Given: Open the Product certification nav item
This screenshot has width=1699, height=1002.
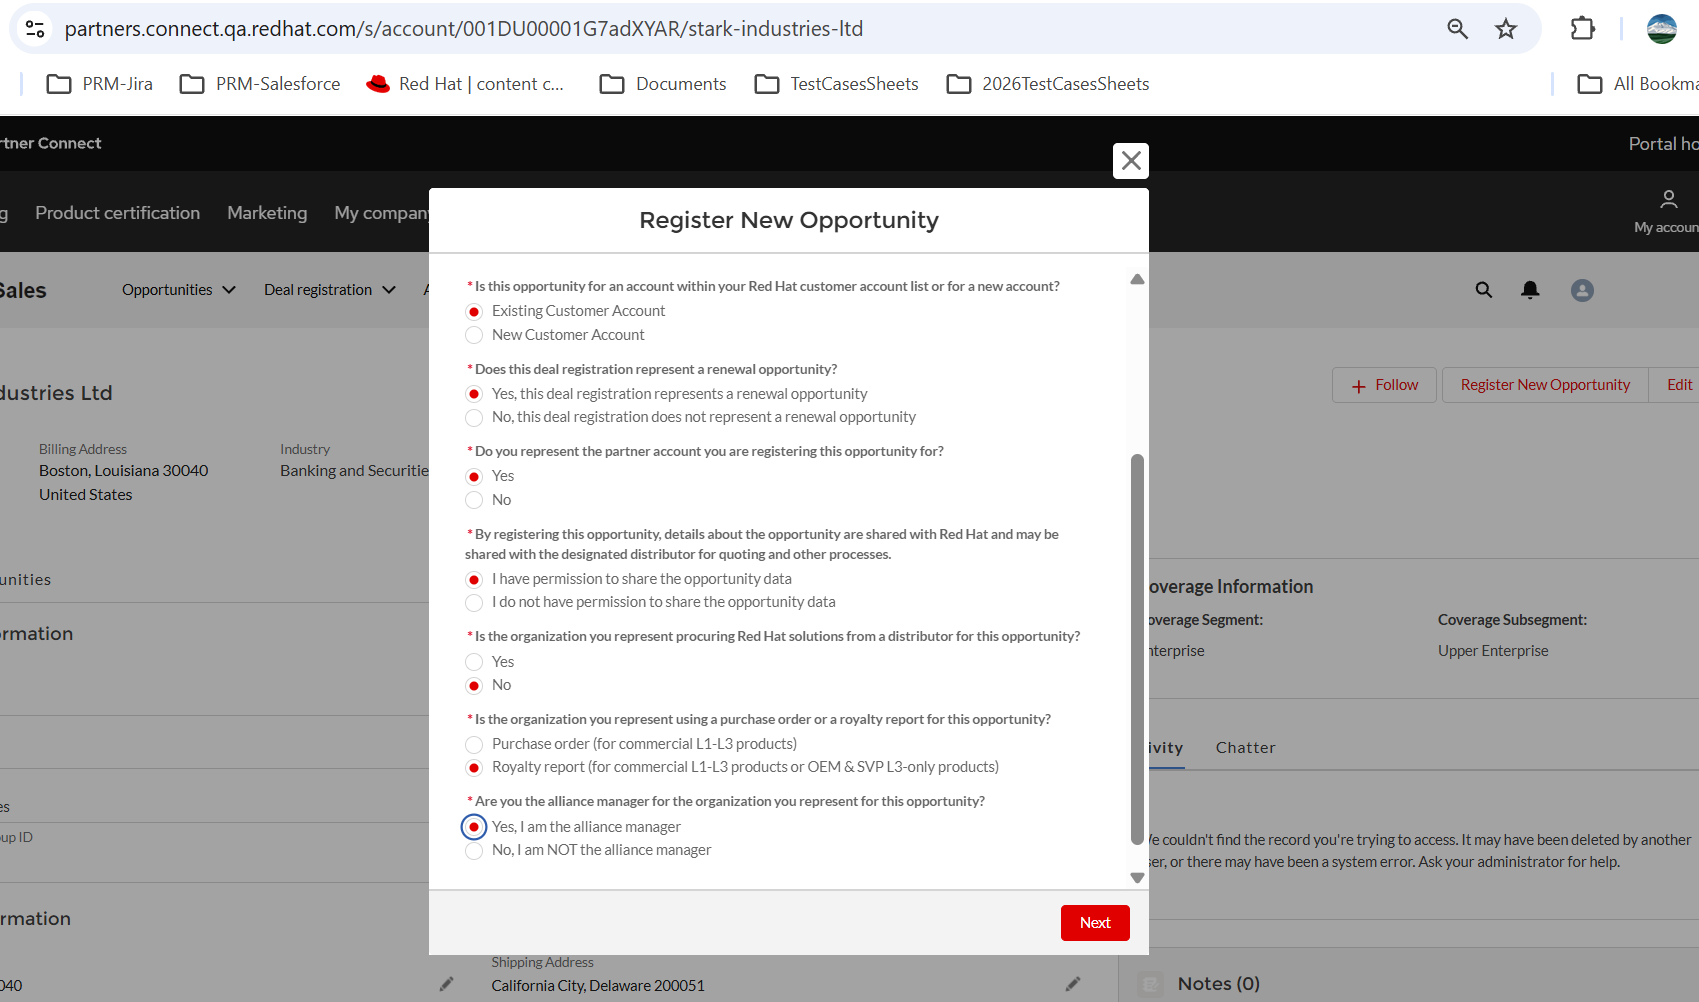Looking at the screenshot, I should (x=118, y=213).
